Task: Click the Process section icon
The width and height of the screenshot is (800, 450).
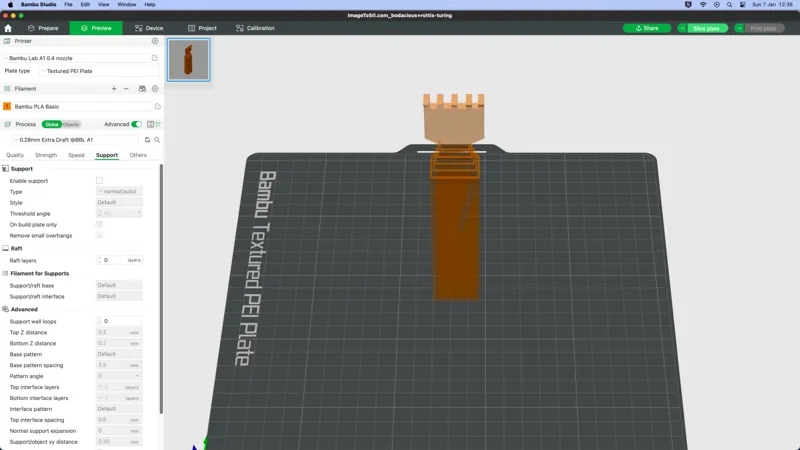Action: pyautogui.click(x=7, y=124)
